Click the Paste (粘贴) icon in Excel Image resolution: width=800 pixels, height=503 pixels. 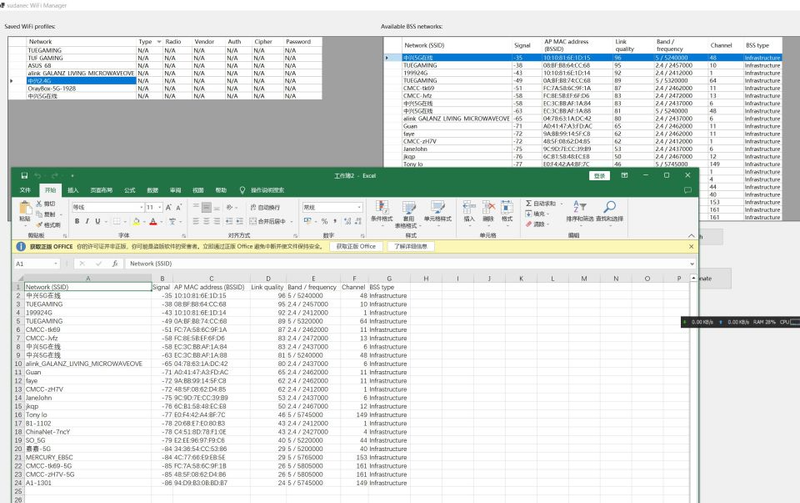click(x=25, y=211)
